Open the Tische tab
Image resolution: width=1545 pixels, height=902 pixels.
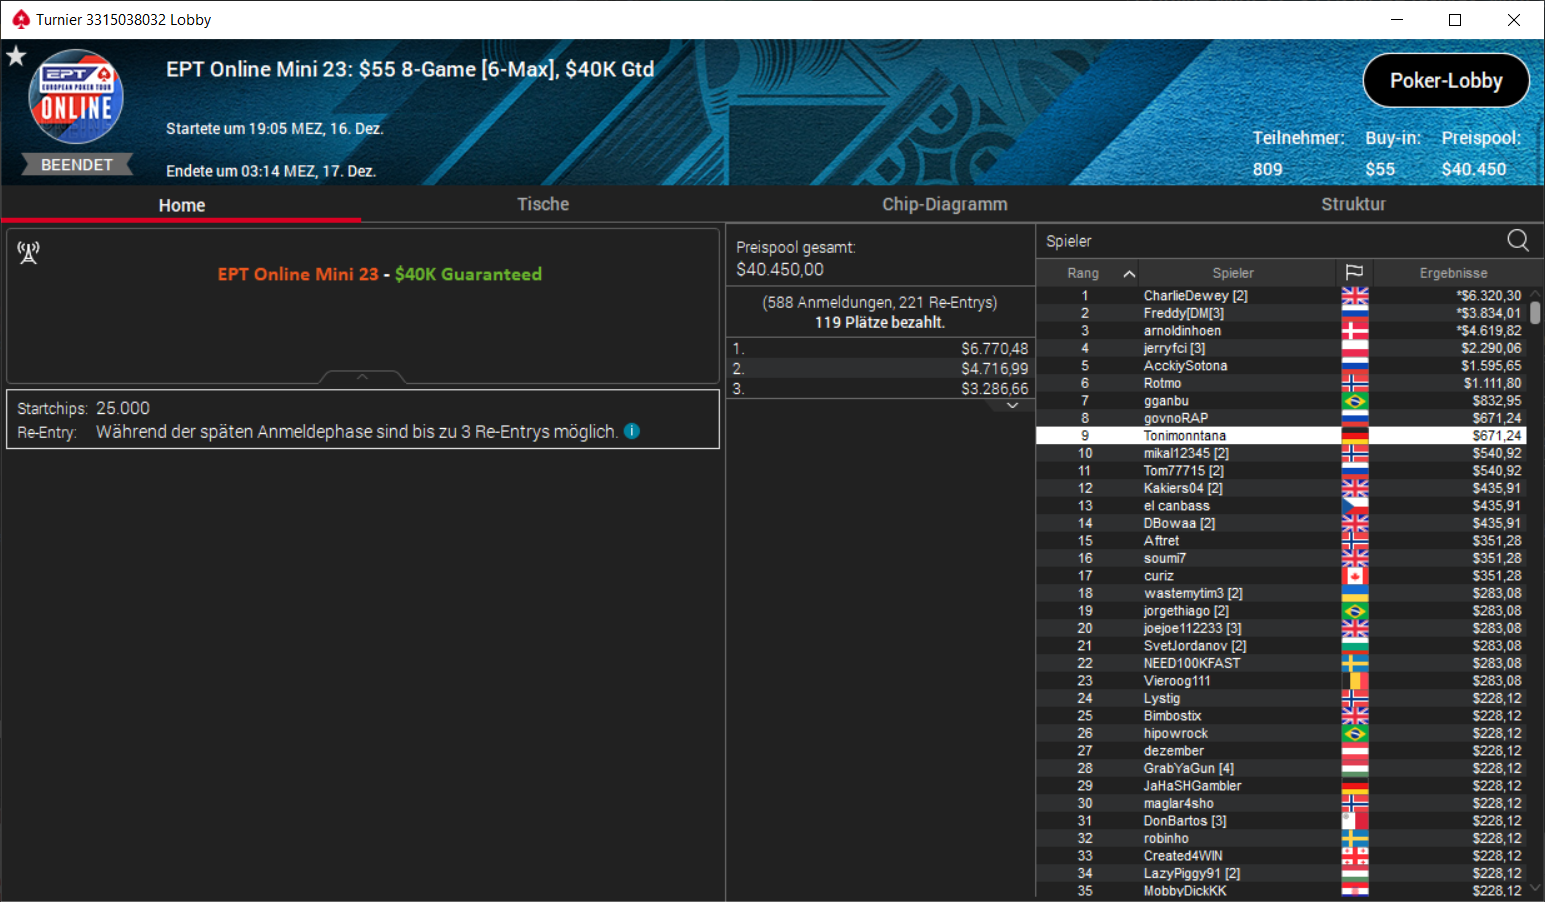point(543,204)
